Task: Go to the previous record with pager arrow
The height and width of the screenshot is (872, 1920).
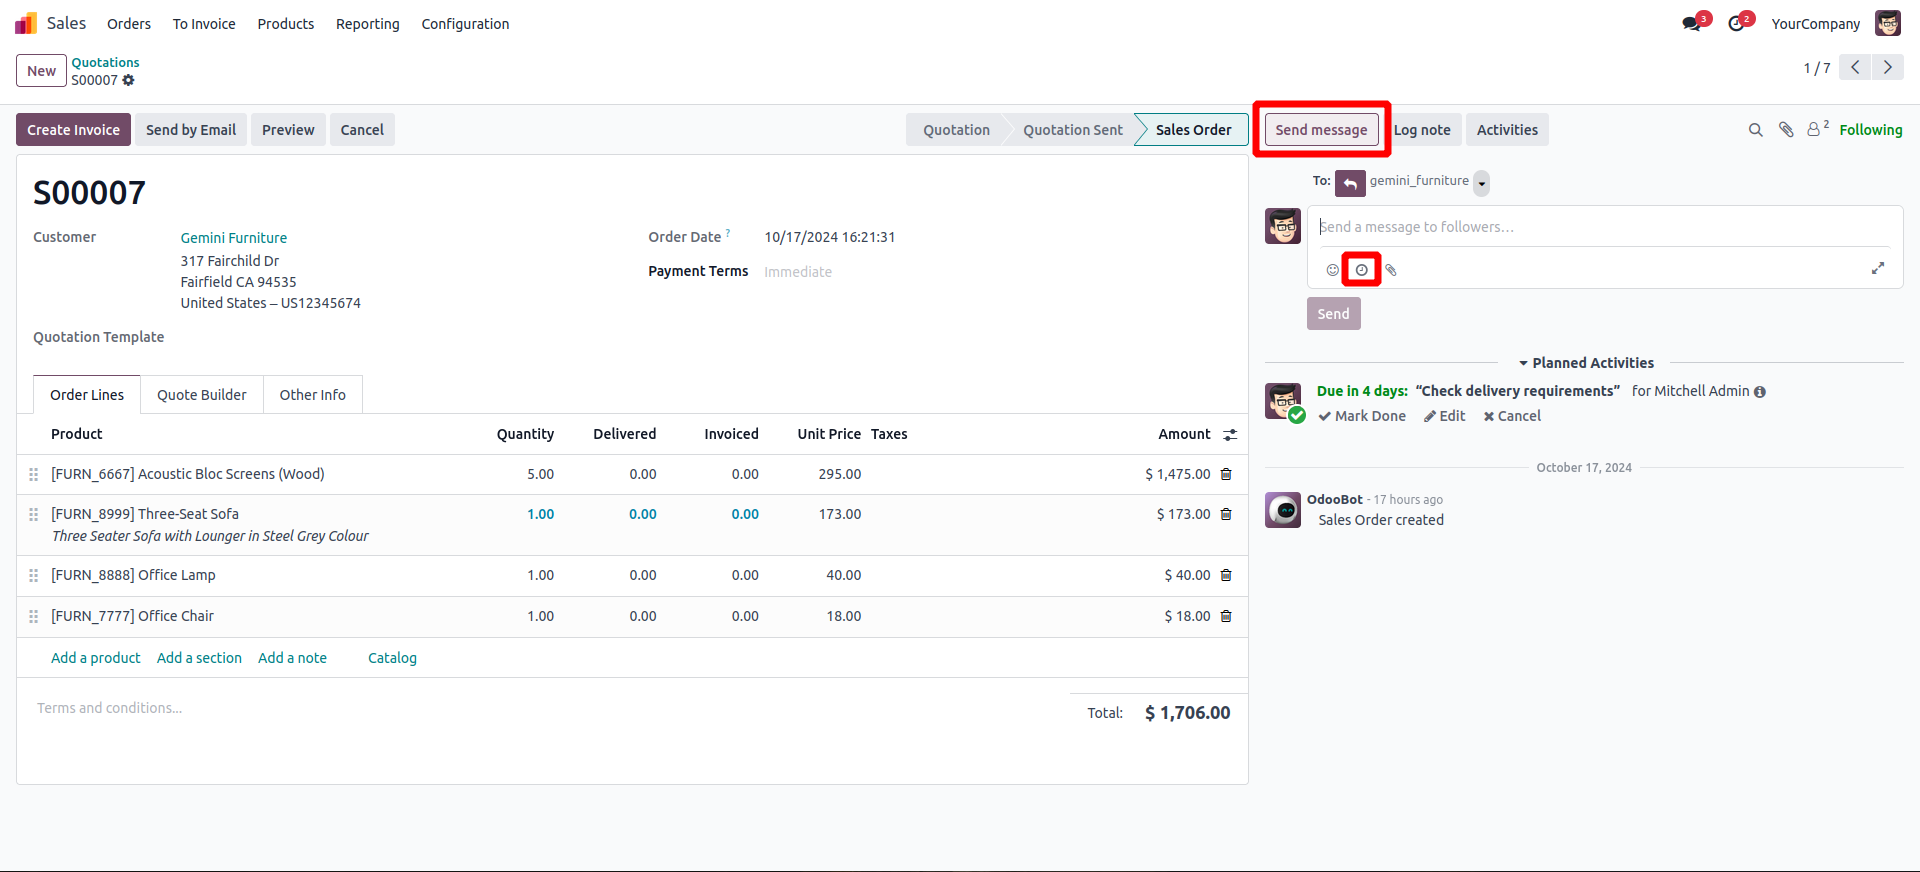Action: click(1855, 67)
